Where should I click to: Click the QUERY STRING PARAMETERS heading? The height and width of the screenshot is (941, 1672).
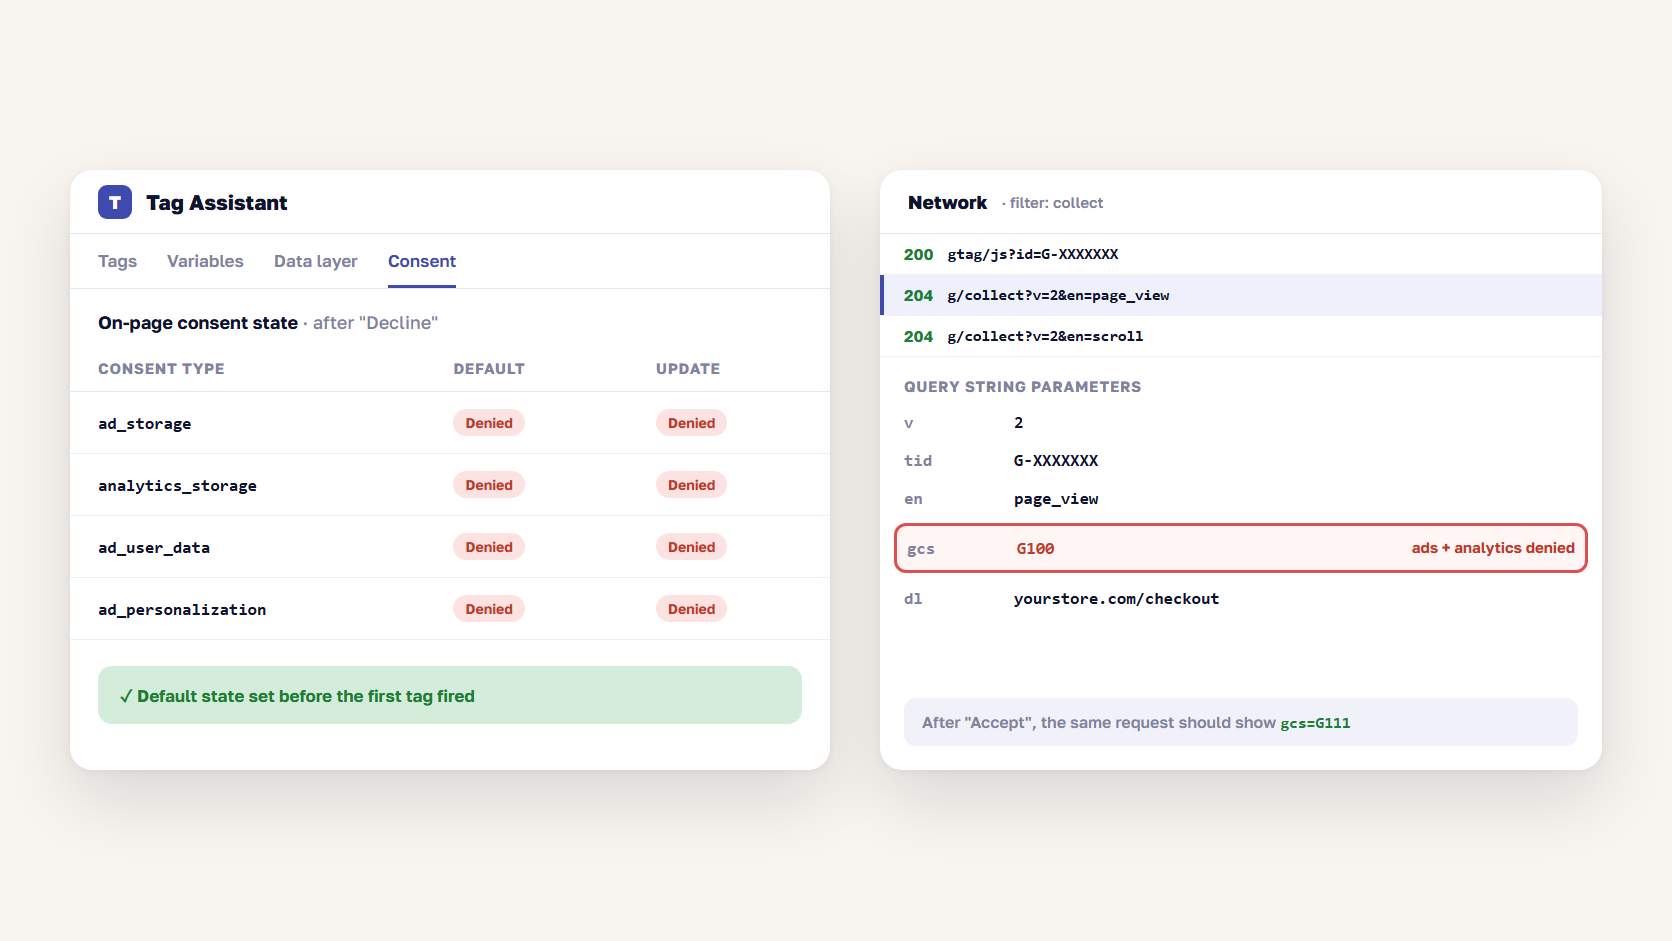pyautogui.click(x=1022, y=387)
